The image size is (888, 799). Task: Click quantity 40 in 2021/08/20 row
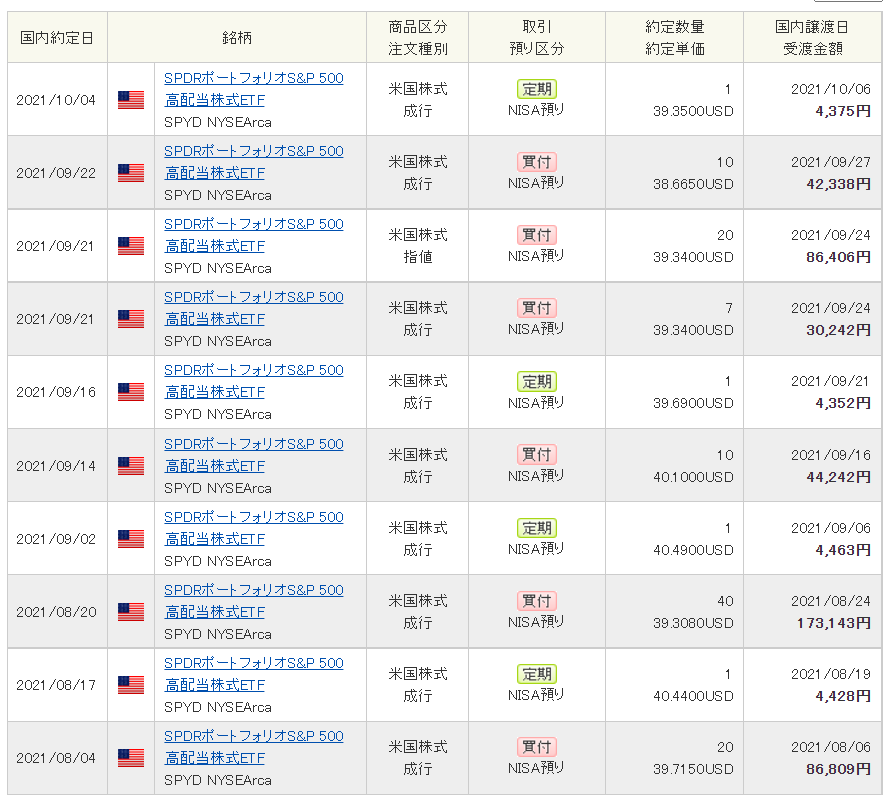[725, 601]
